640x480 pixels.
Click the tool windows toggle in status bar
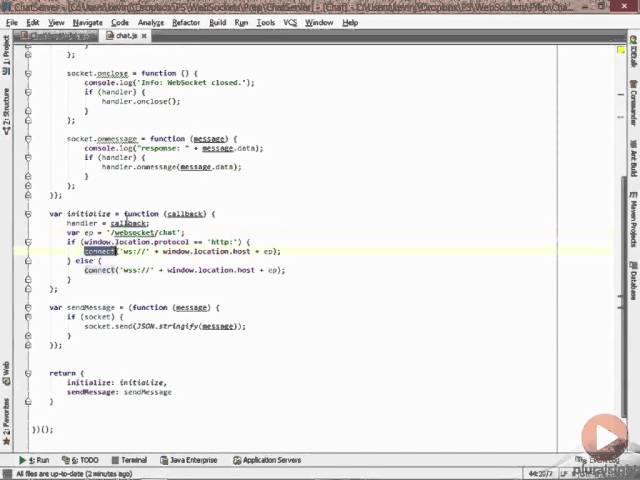click(7, 474)
